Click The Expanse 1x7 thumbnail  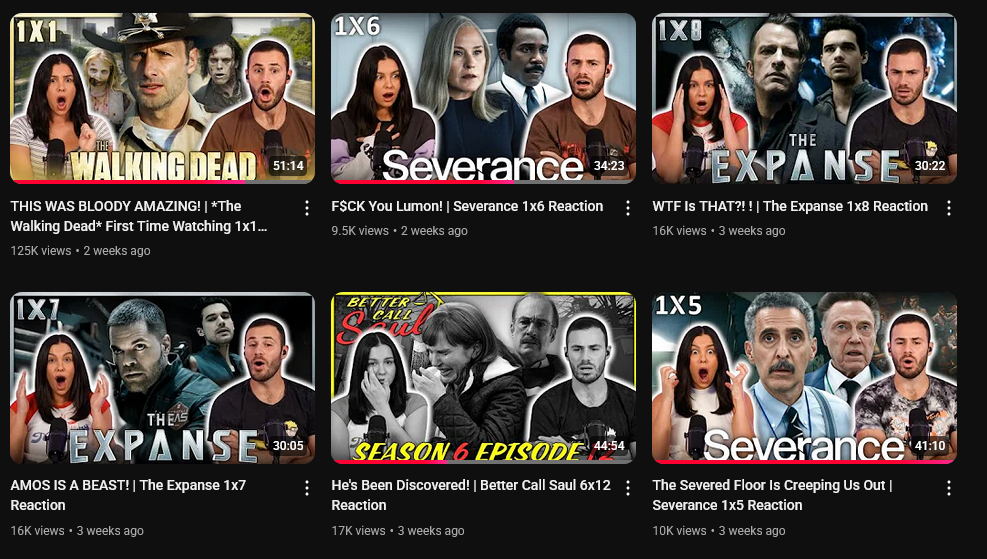tap(162, 378)
